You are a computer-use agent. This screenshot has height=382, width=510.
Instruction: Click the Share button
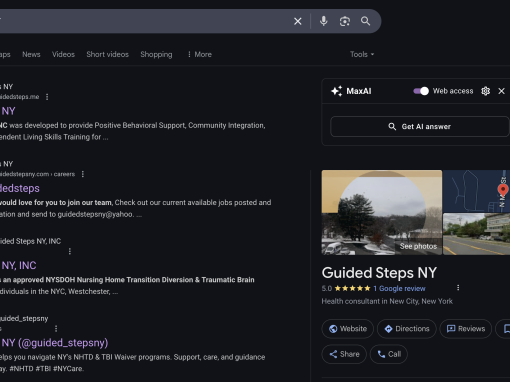coord(344,354)
